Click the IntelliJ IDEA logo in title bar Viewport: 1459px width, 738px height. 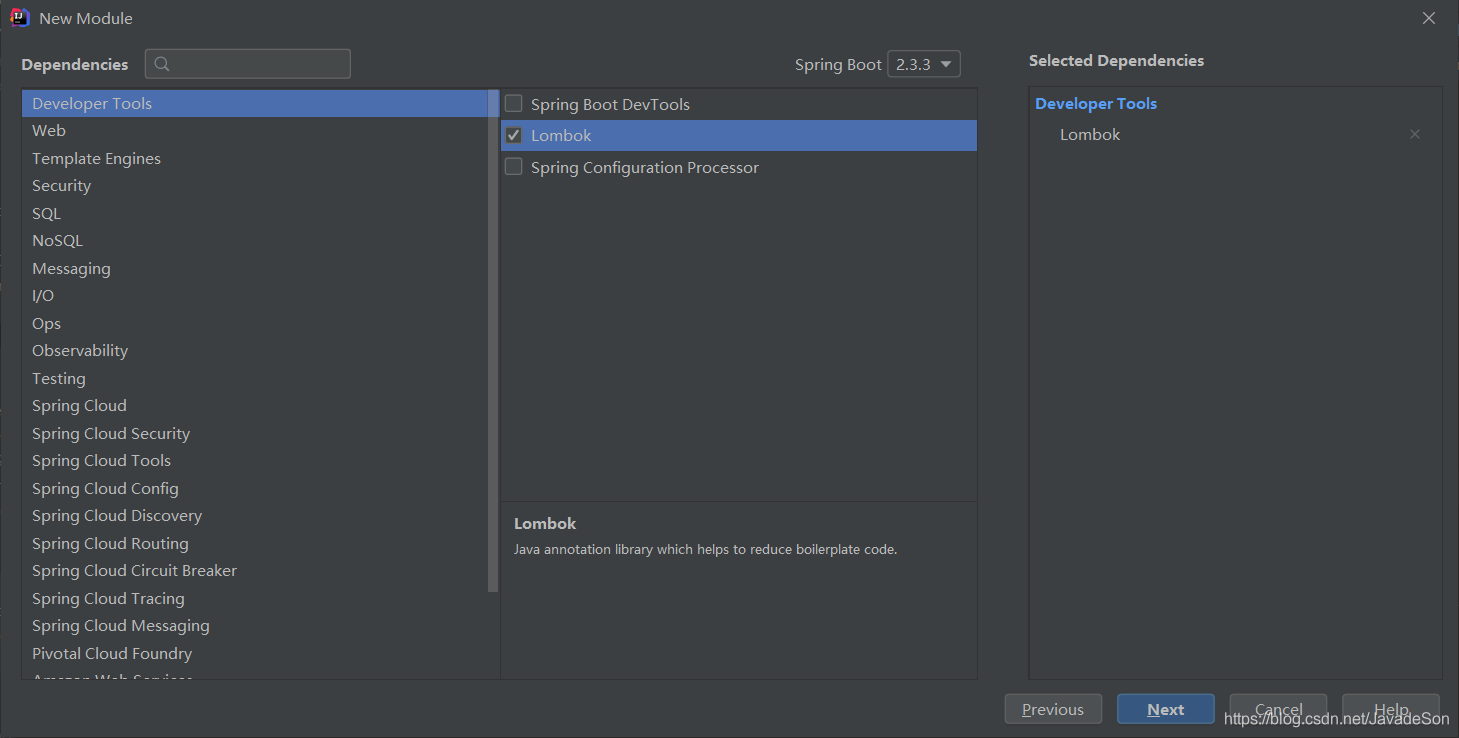19,18
